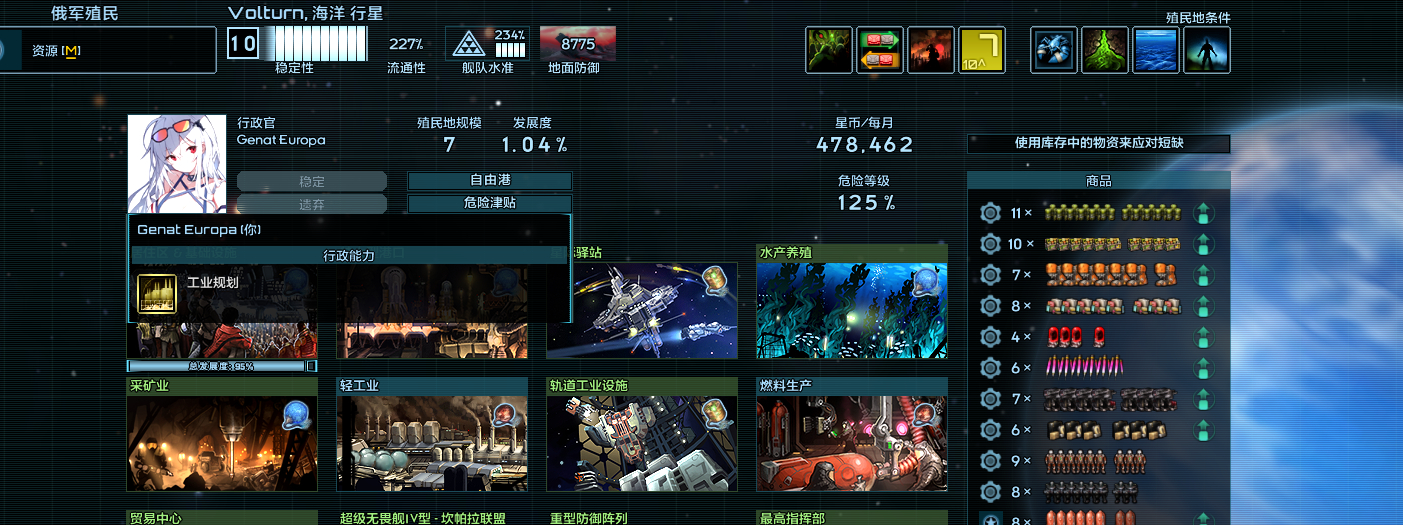Click the blue ocean water colony condition
Viewport: 1403px width, 525px height.
(1156, 50)
